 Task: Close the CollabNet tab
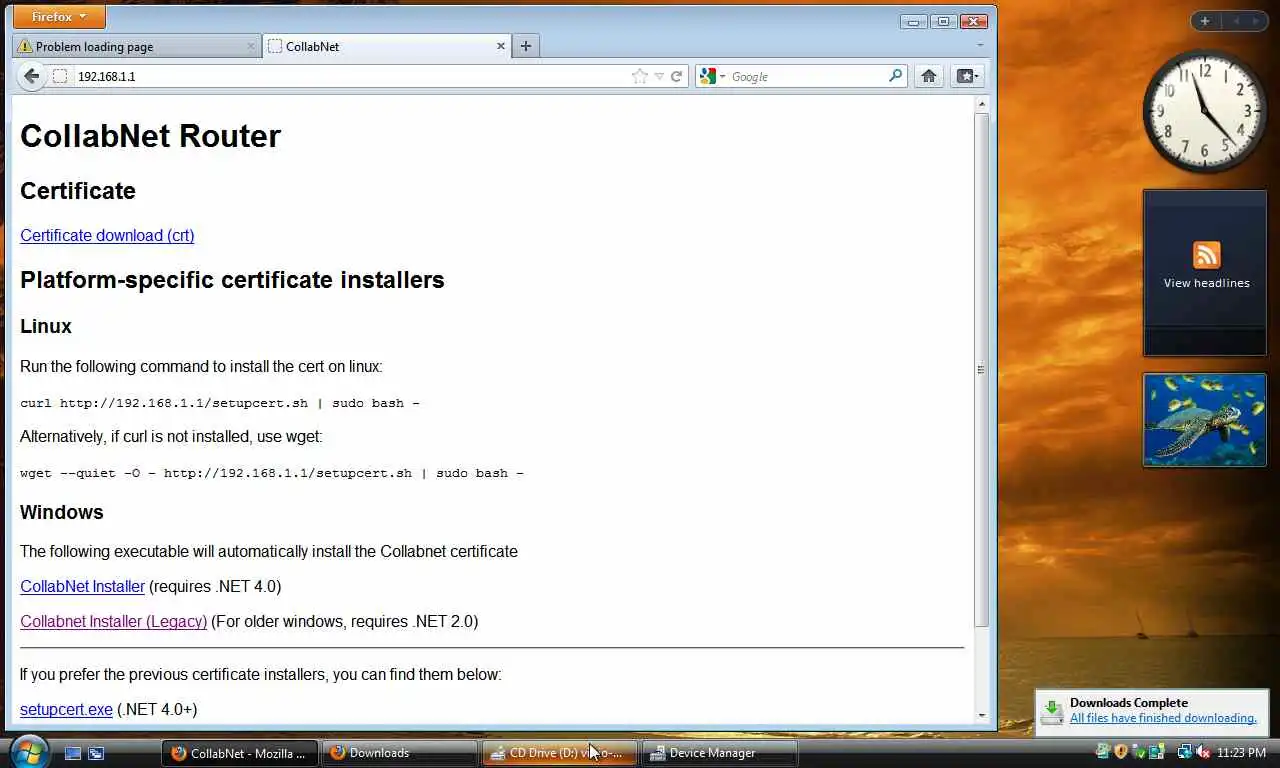pos(502,46)
